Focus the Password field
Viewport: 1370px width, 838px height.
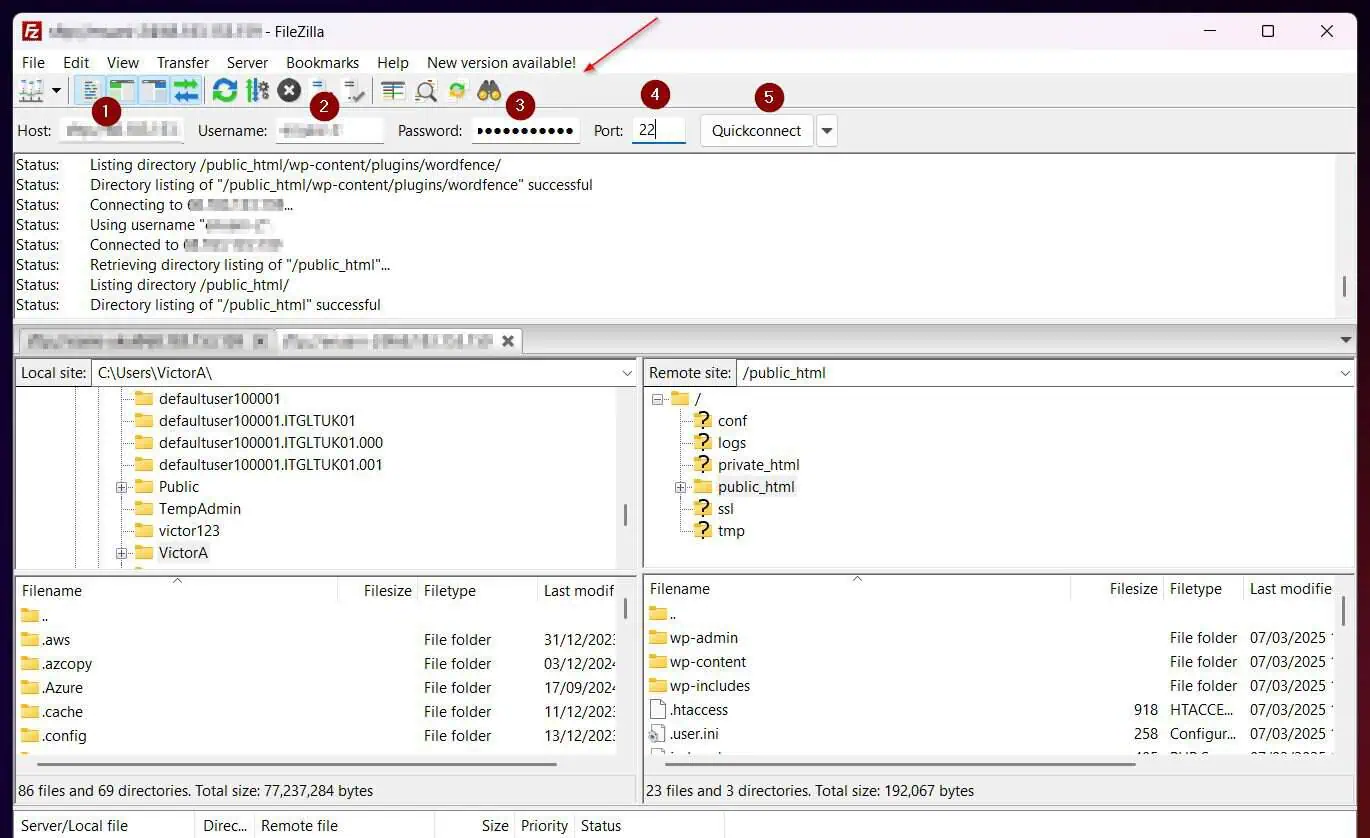click(525, 130)
